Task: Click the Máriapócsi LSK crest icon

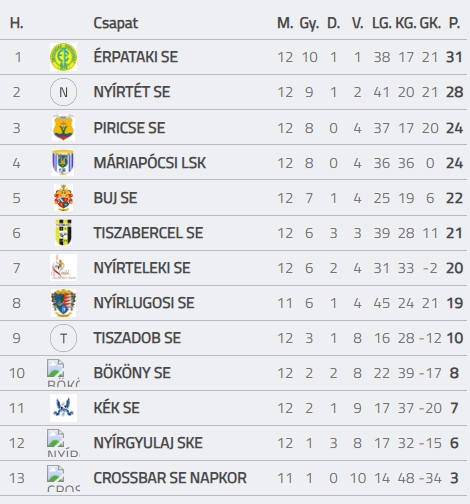Action: point(63,163)
